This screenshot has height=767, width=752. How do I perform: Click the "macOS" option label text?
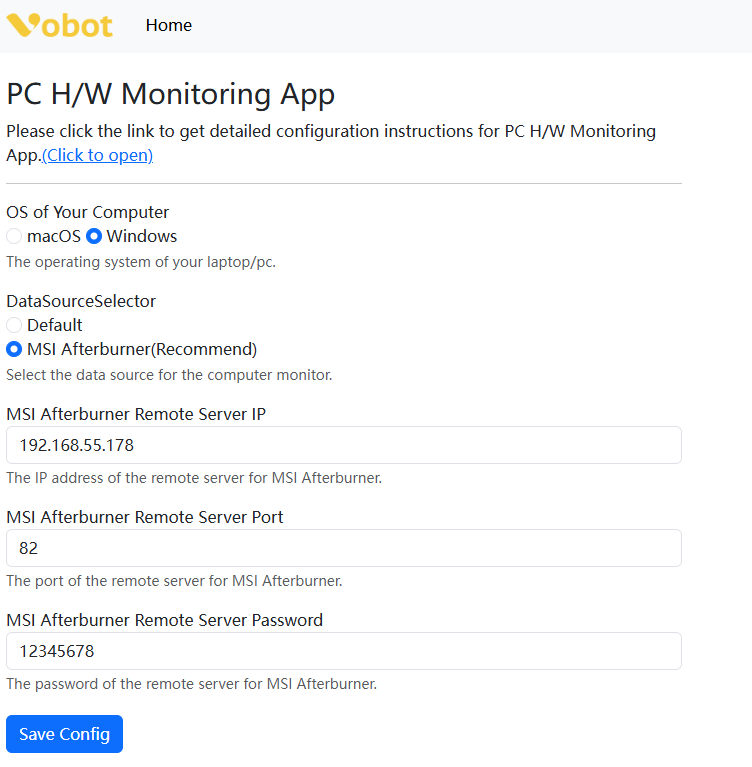[x=54, y=237]
